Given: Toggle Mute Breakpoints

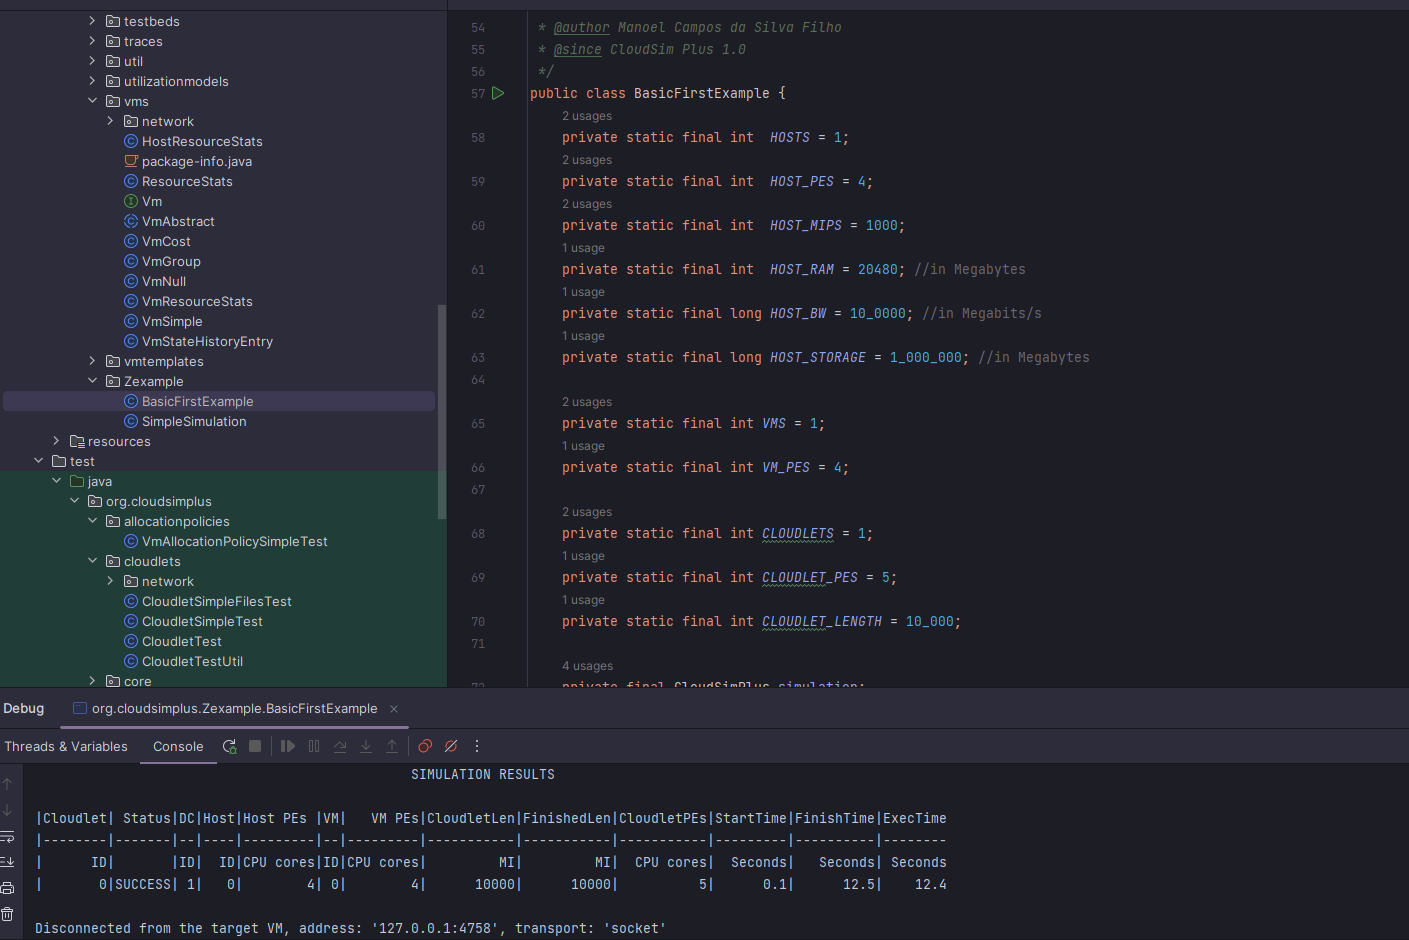Looking at the screenshot, I should 449,746.
